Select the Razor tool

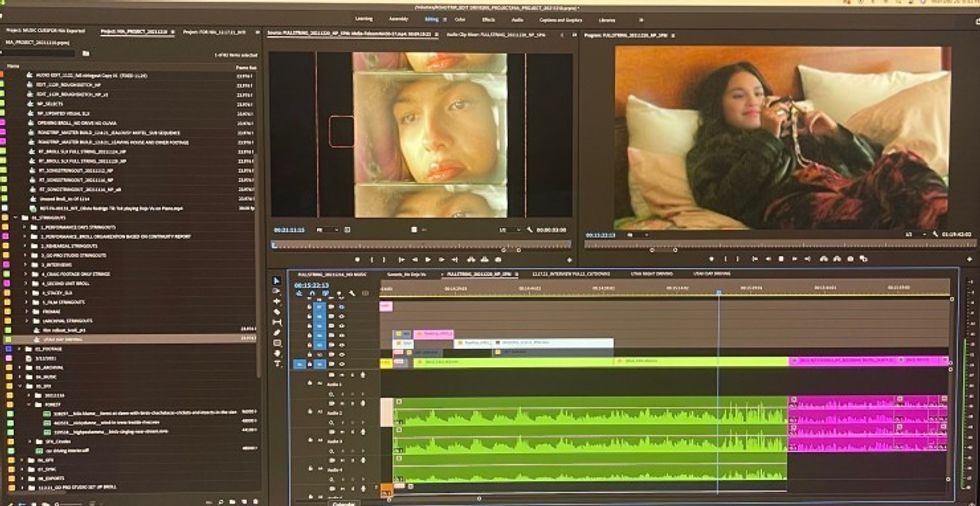coord(277,312)
